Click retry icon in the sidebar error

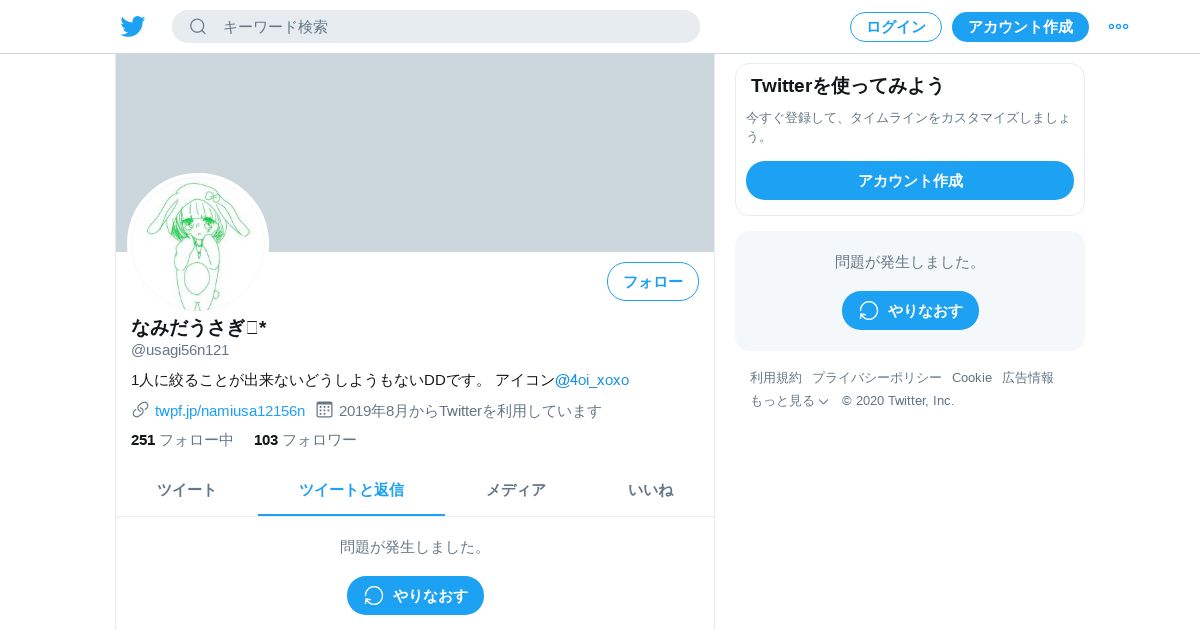click(x=869, y=310)
